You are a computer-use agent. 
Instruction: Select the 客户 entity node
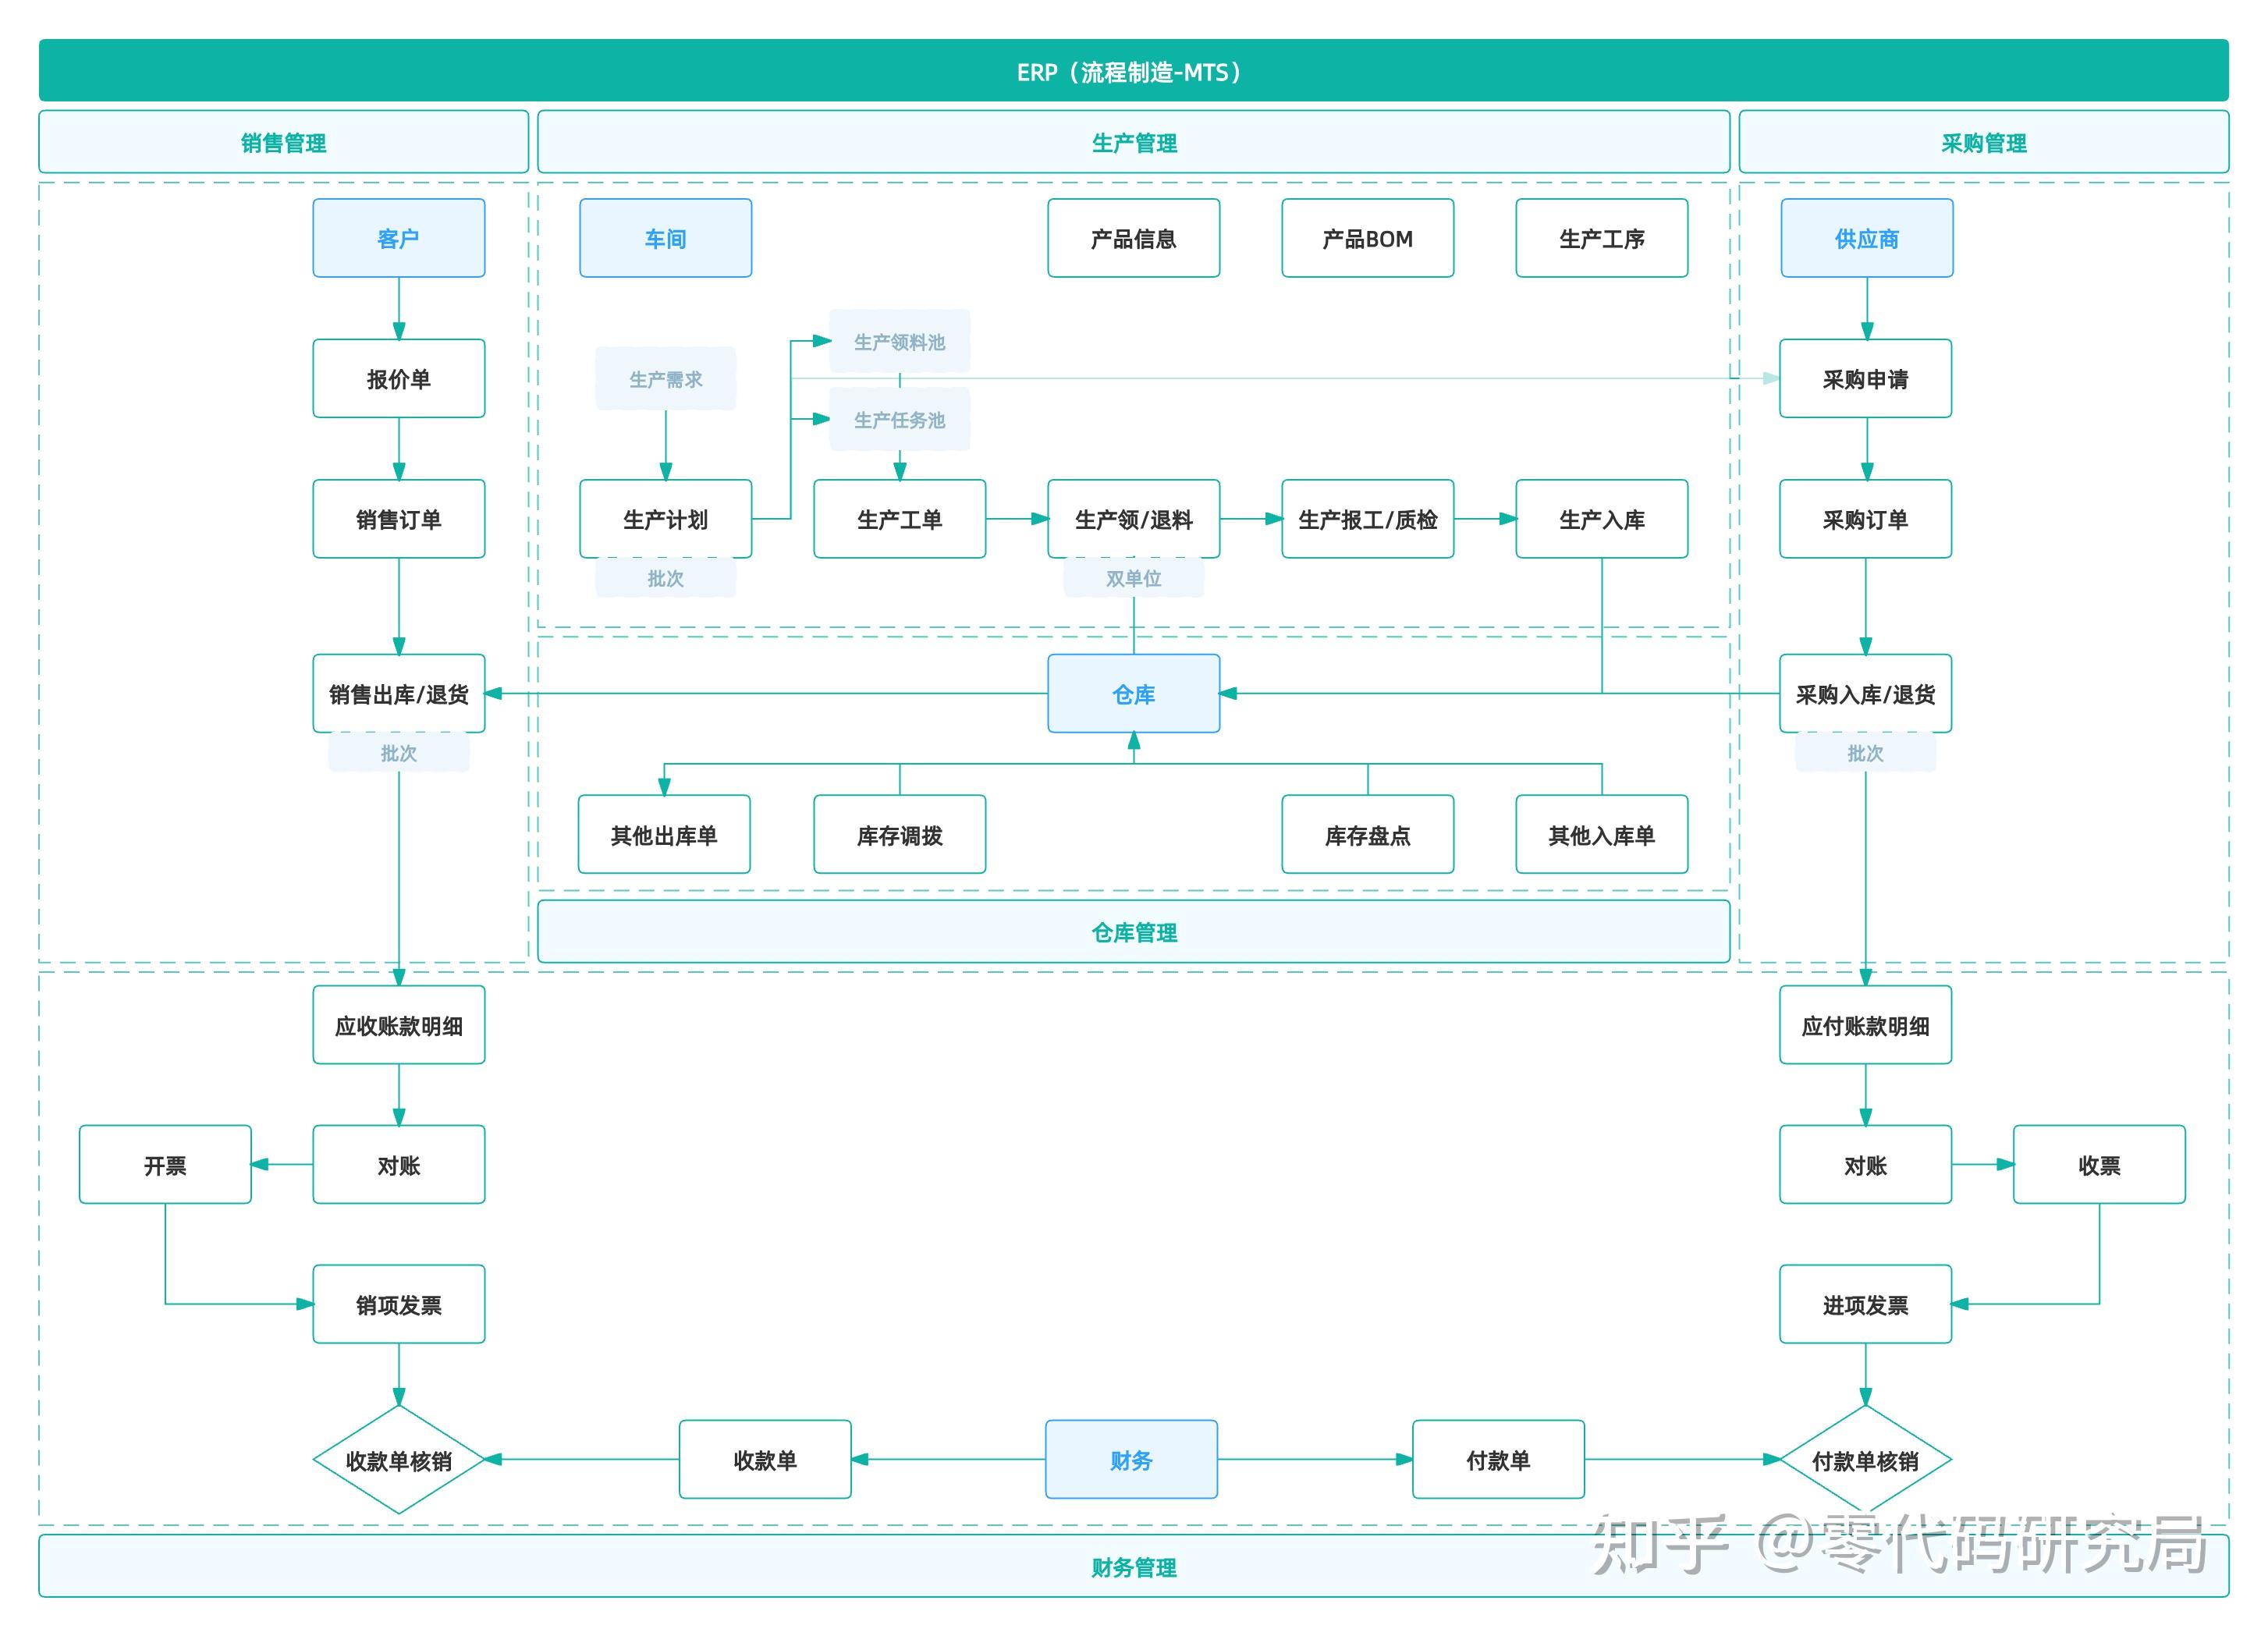pyautogui.click(x=399, y=237)
